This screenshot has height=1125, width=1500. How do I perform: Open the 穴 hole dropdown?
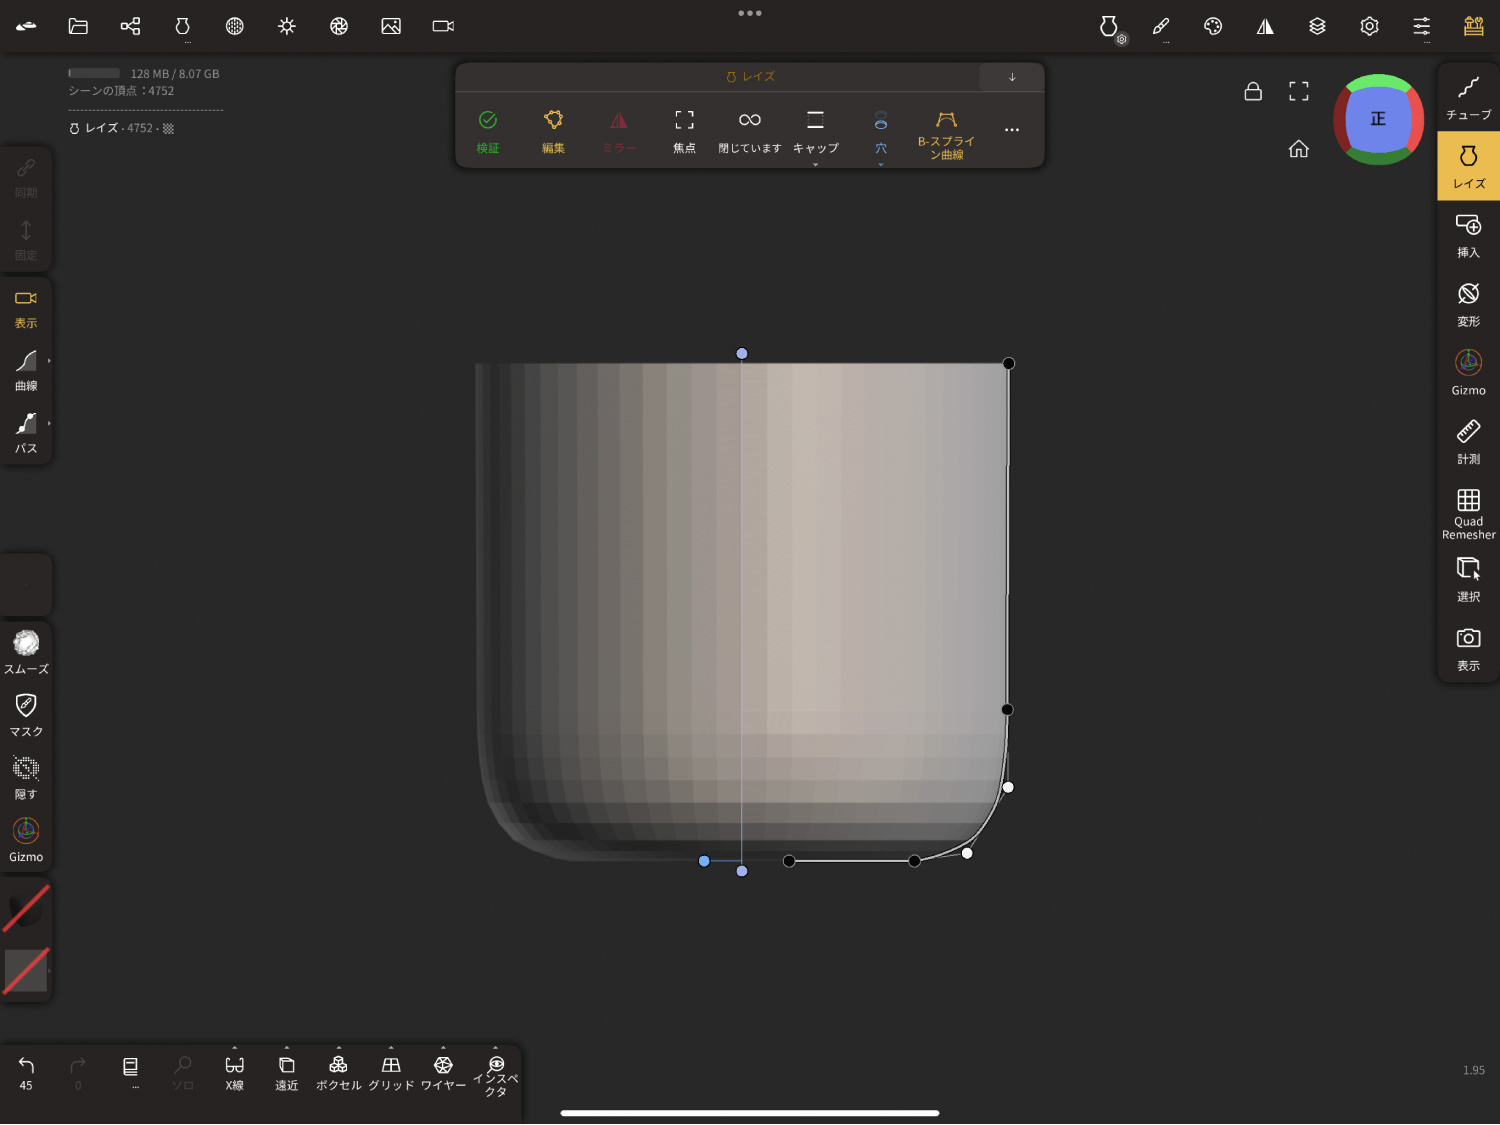(x=880, y=132)
